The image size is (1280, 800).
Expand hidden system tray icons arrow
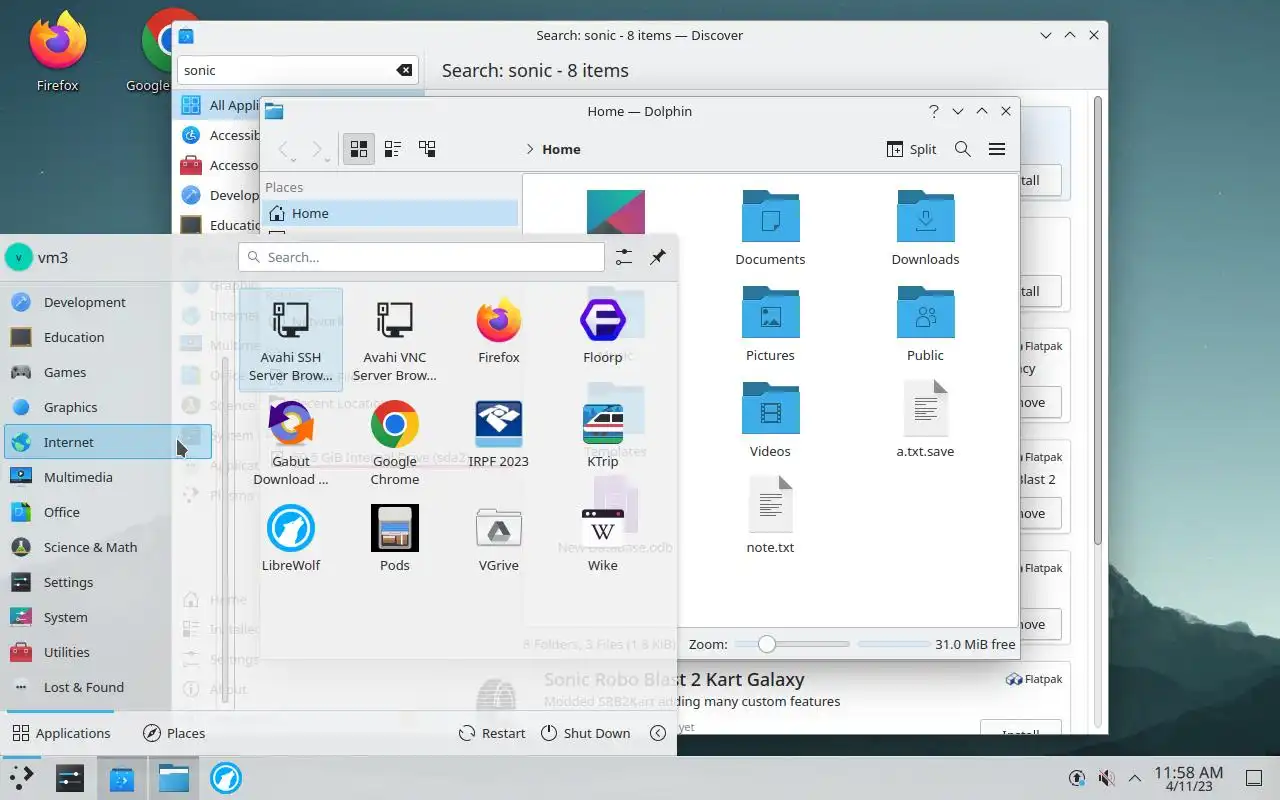click(1135, 778)
